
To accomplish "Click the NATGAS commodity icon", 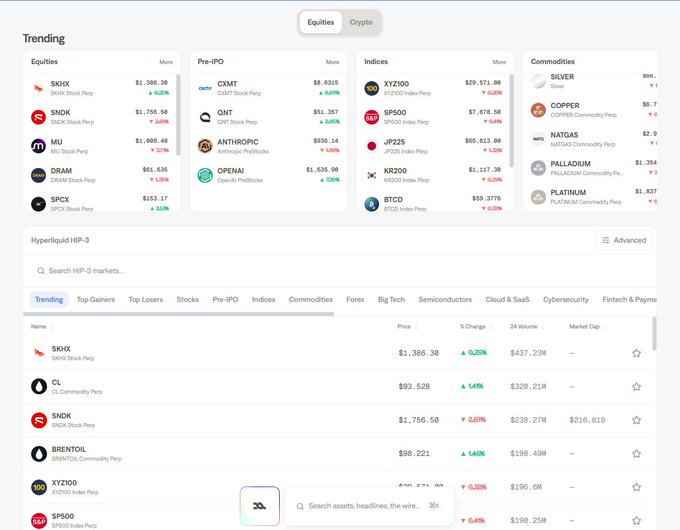I will 538,139.
